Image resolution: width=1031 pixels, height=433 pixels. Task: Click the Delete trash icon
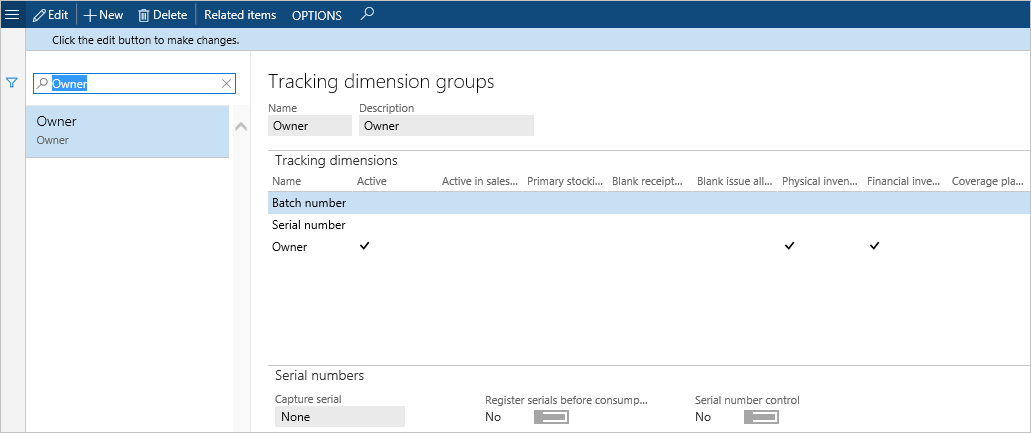tap(144, 15)
